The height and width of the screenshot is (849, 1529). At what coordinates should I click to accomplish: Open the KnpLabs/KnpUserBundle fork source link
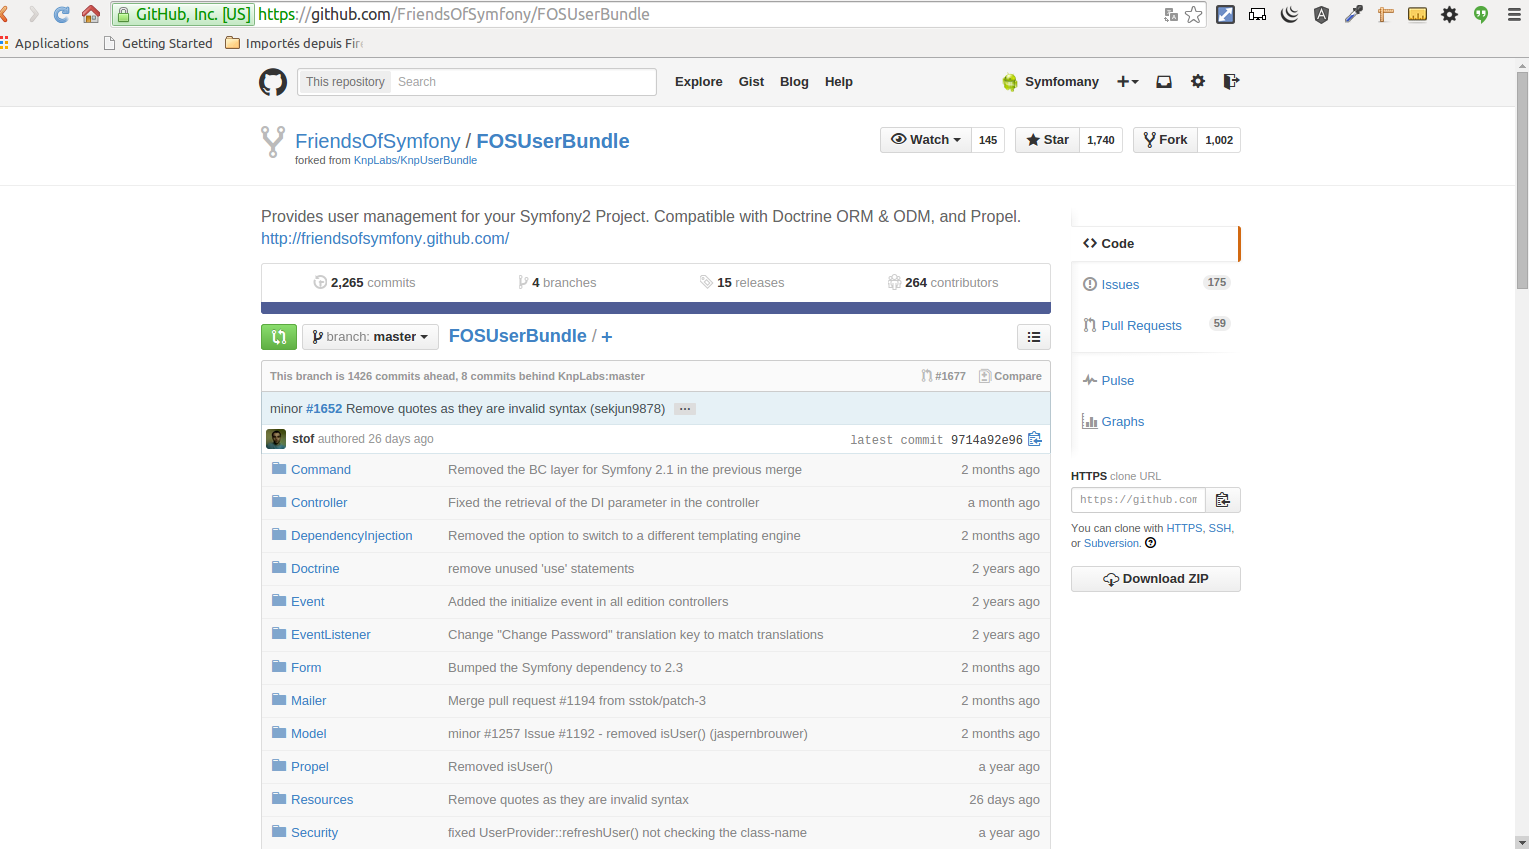point(415,160)
